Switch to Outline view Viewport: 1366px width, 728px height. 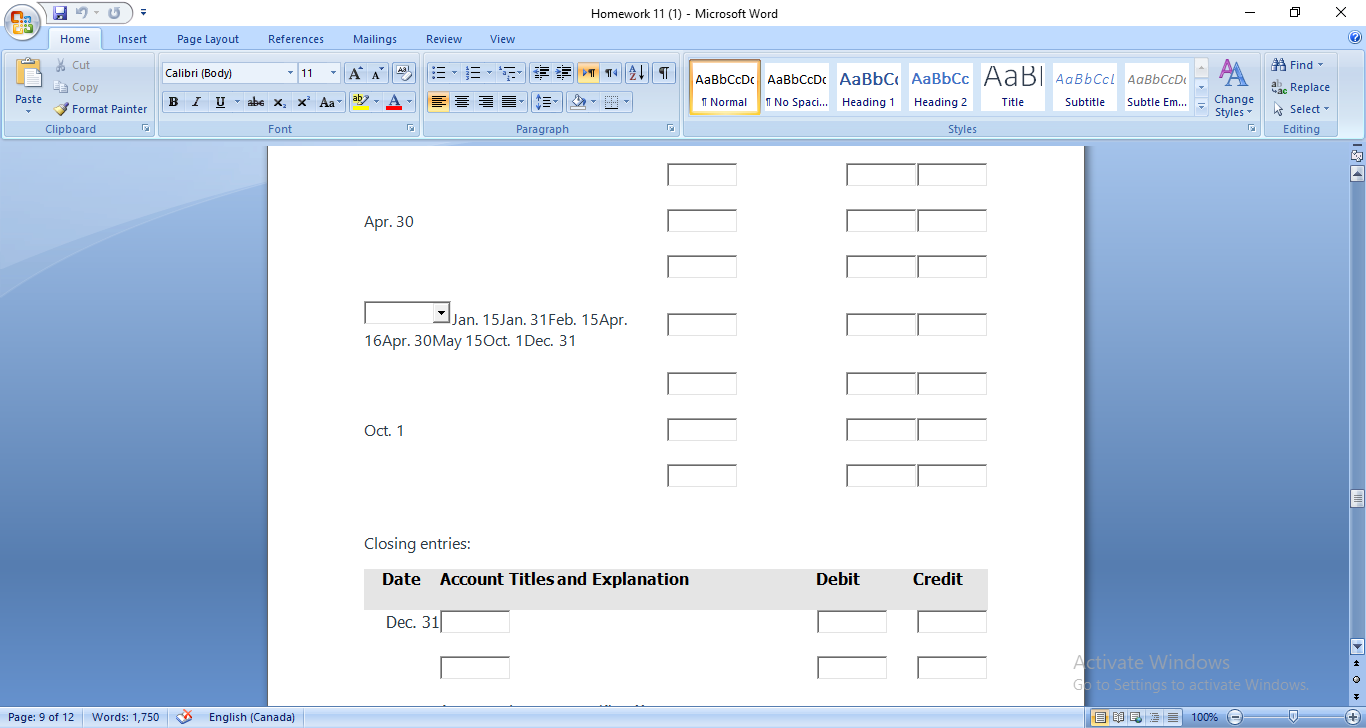click(1154, 717)
